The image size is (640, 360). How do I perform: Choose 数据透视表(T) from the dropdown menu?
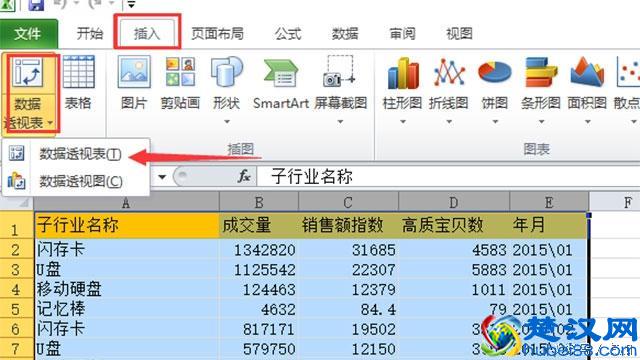coord(77,154)
